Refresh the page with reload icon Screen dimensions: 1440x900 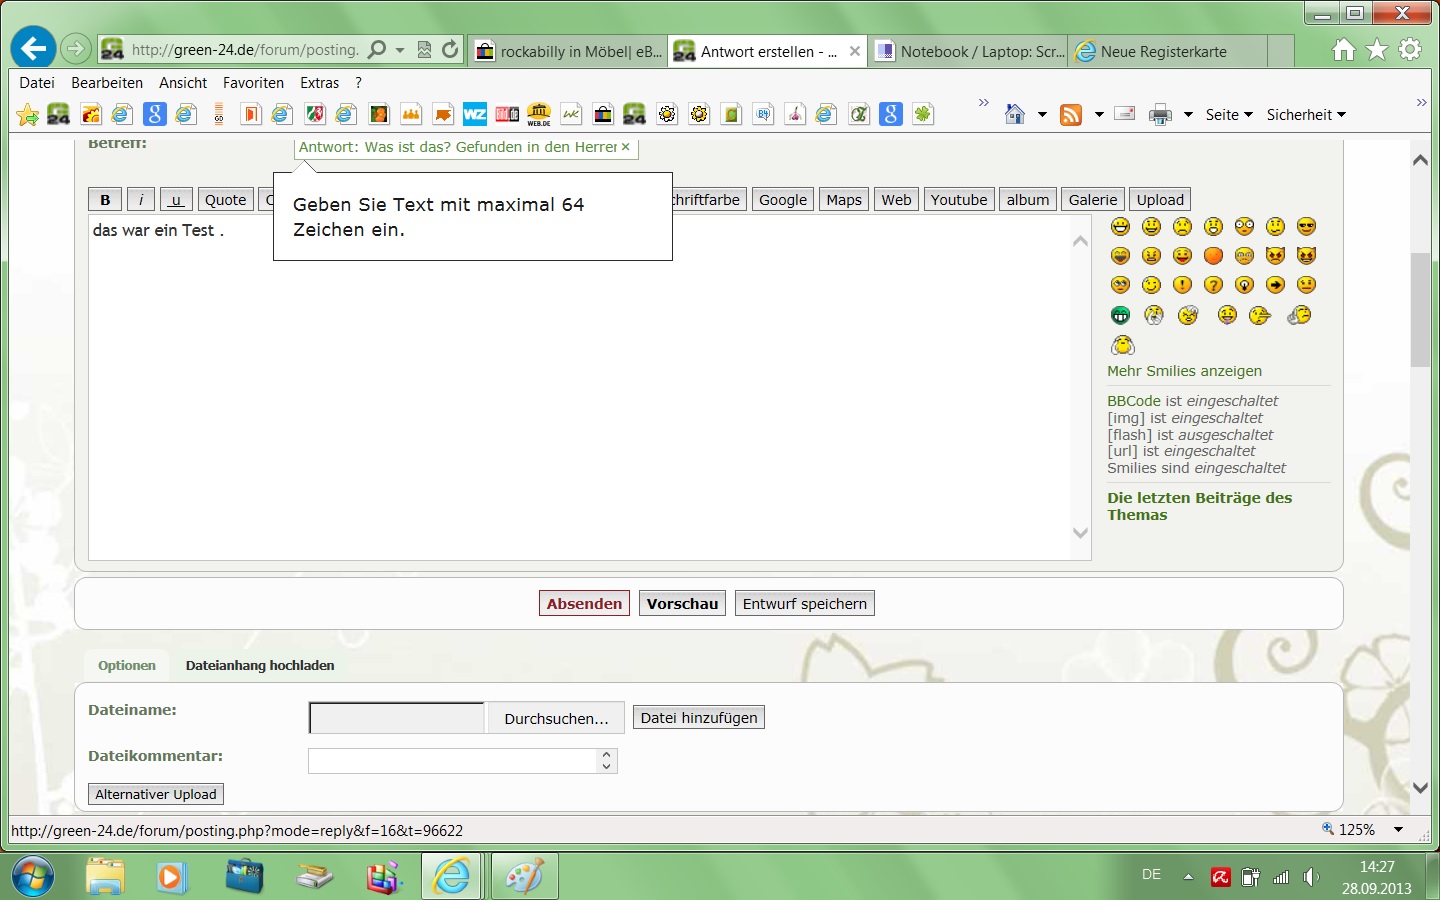tap(450, 50)
